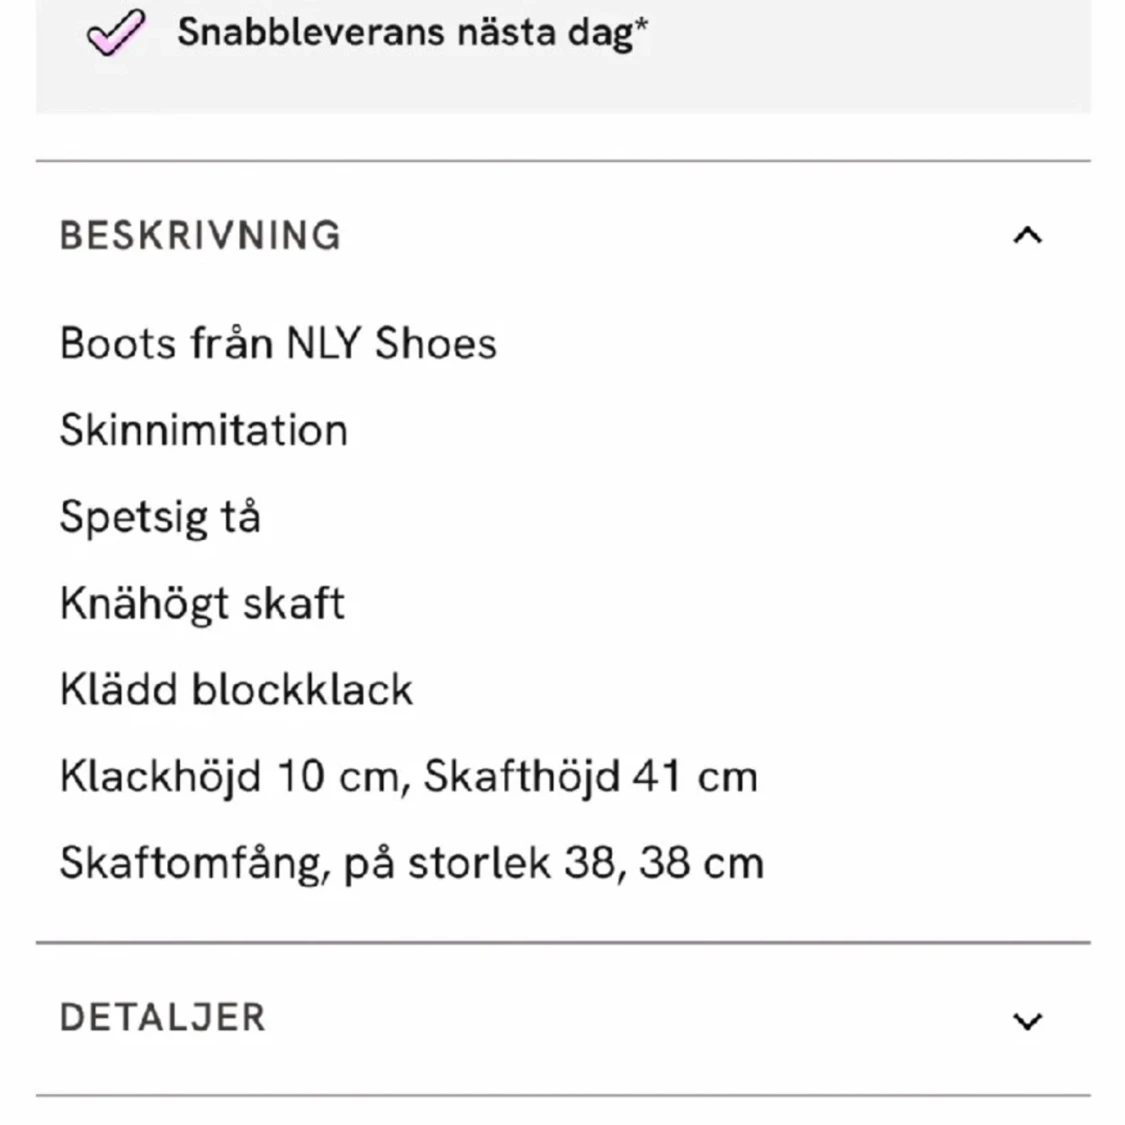Click the 'Spetsig tå' detail text
The height and width of the screenshot is (1125, 1125).
click(x=161, y=516)
